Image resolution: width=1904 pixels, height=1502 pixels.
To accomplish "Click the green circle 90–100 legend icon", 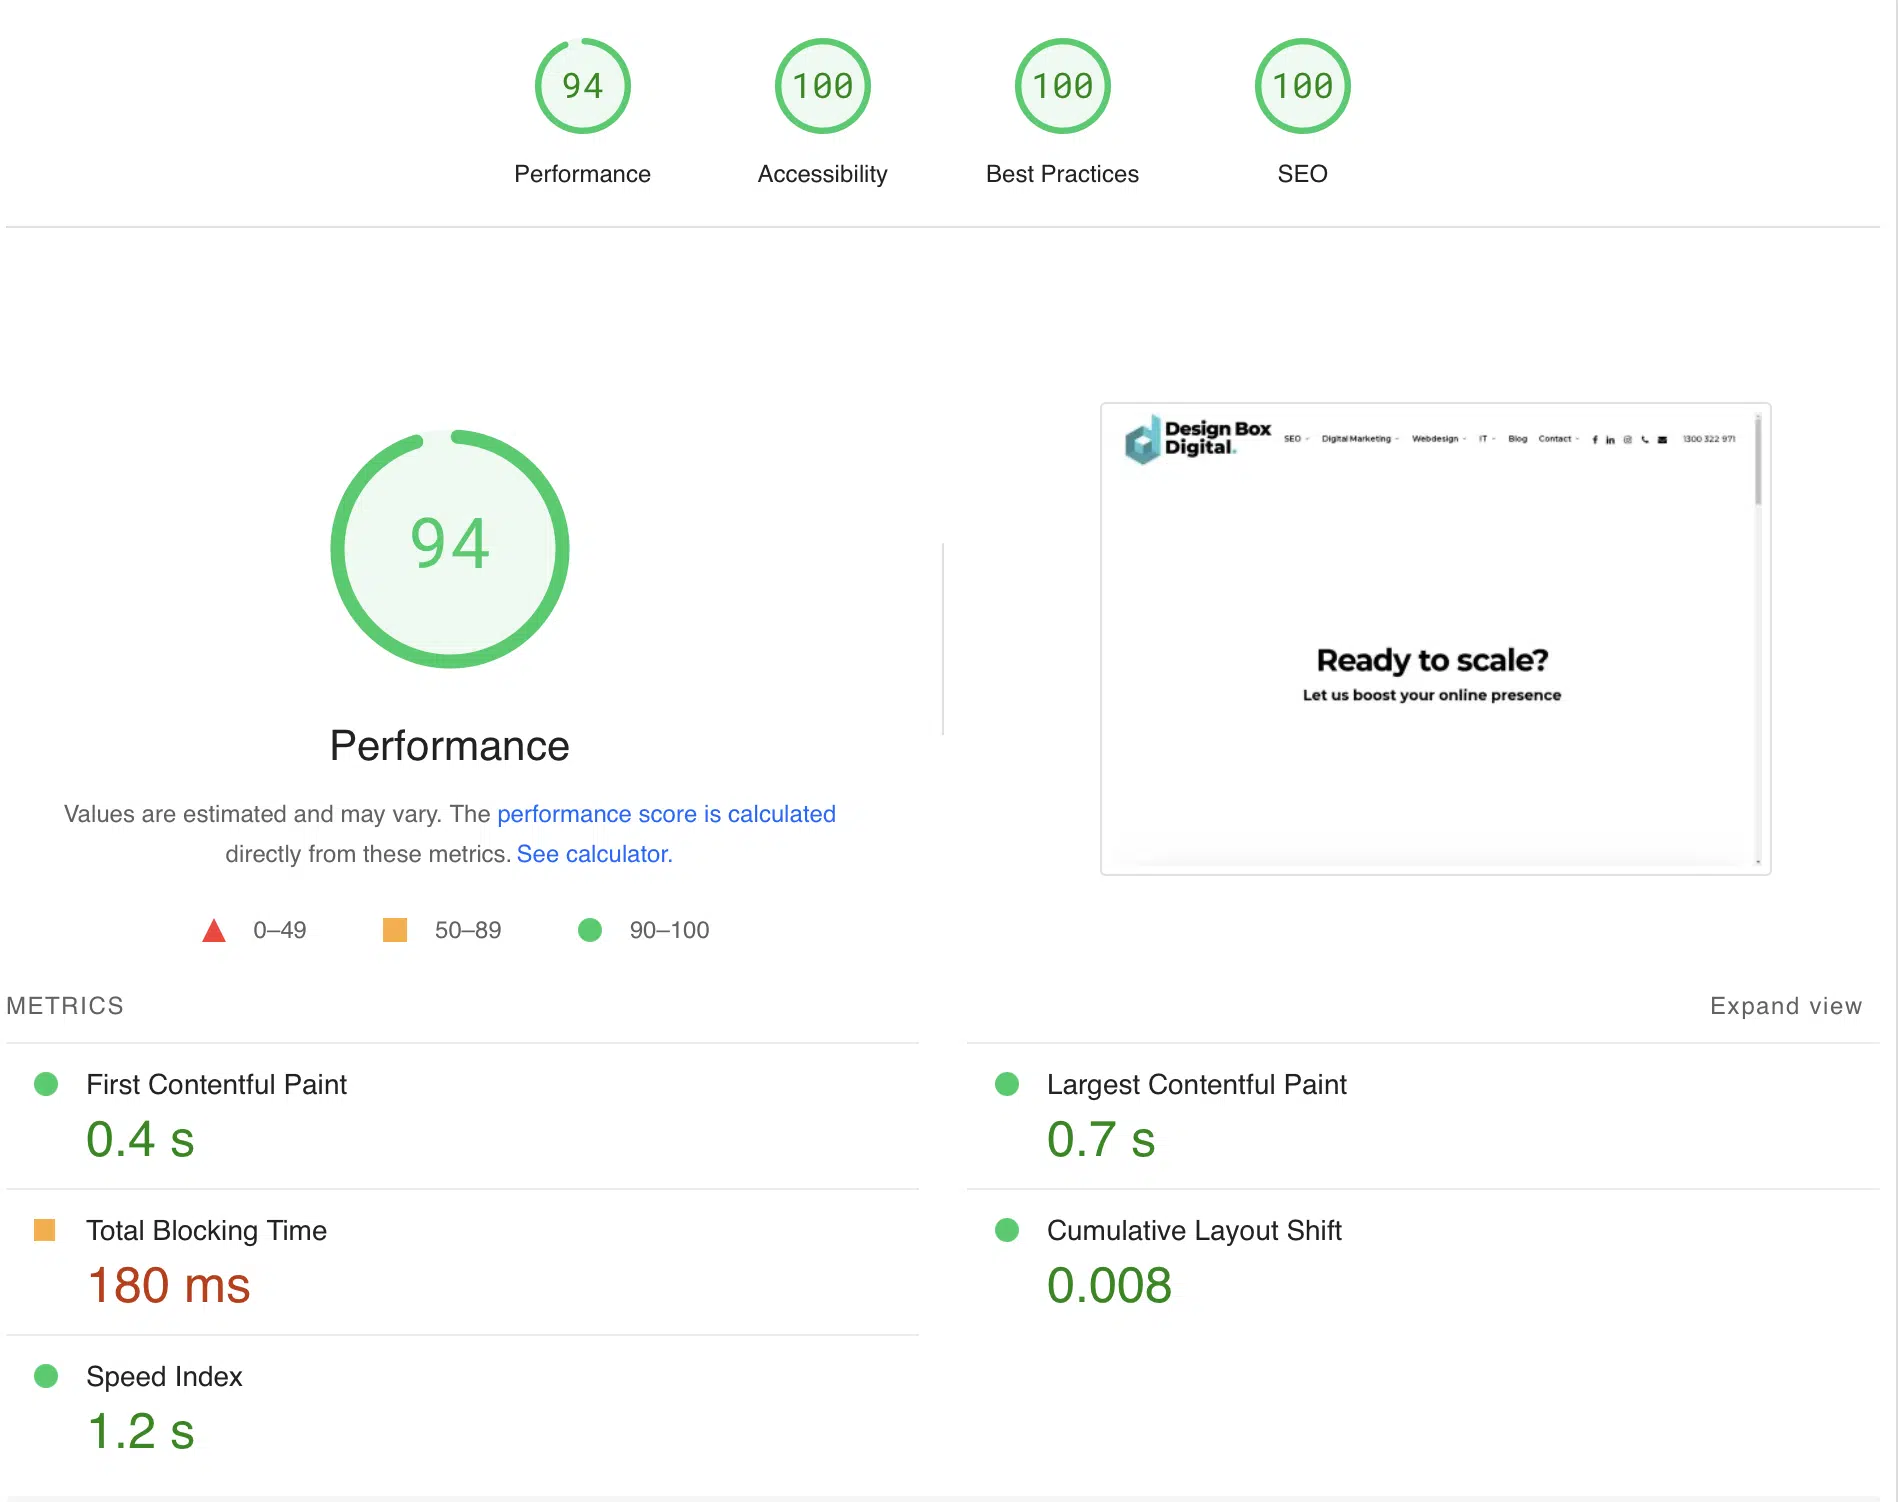I will tap(590, 930).
